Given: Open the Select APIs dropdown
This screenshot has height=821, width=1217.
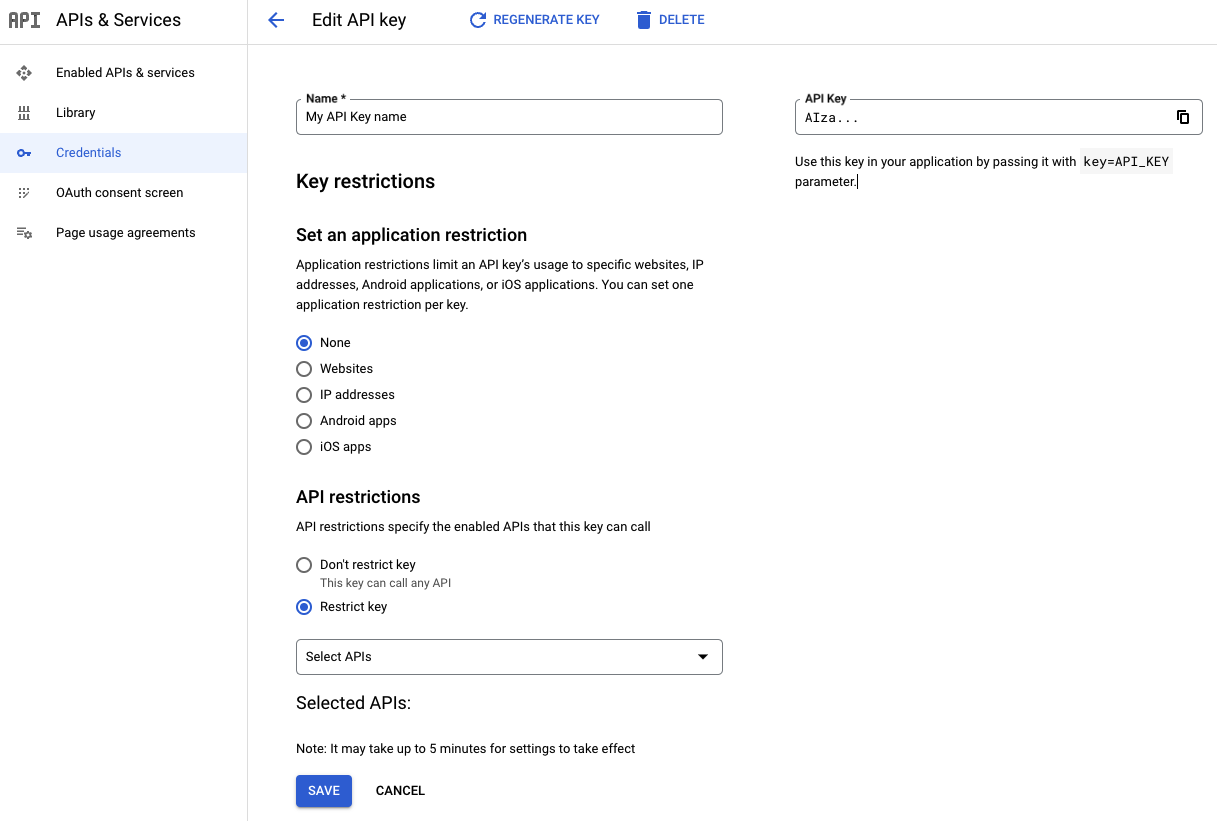Looking at the screenshot, I should click(x=509, y=657).
